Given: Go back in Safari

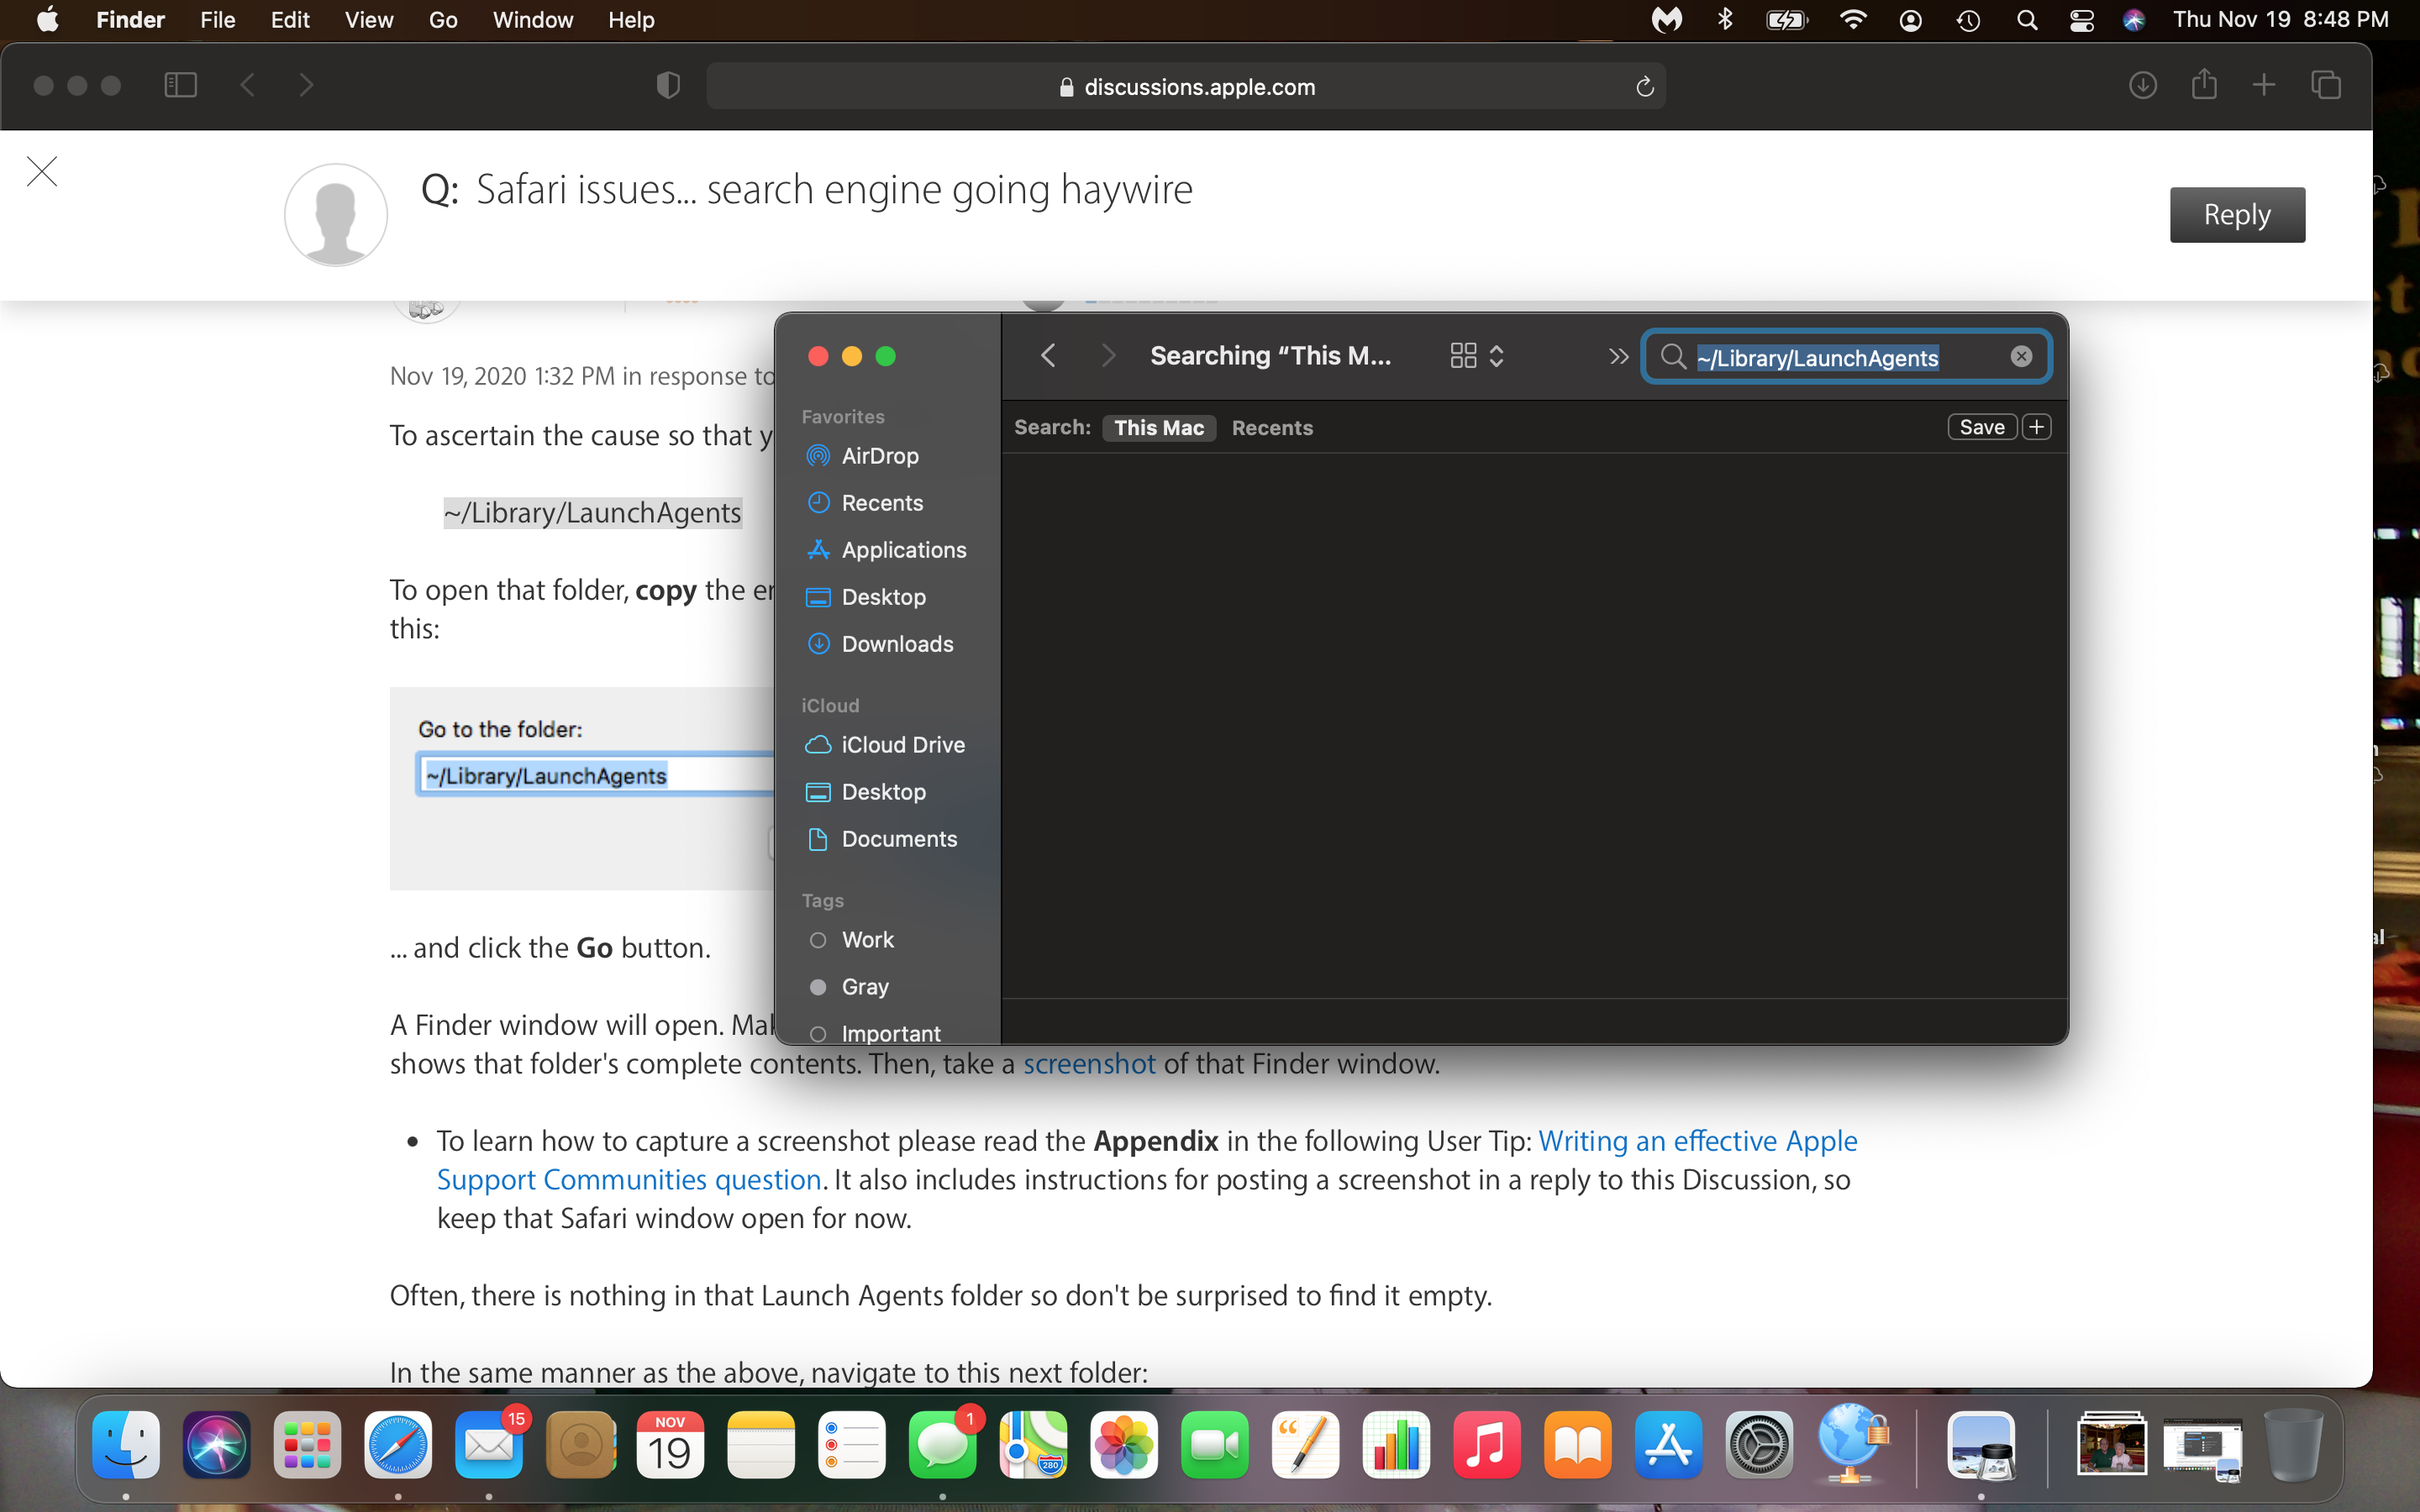Looking at the screenshot, I should click(x=248, y=85).
